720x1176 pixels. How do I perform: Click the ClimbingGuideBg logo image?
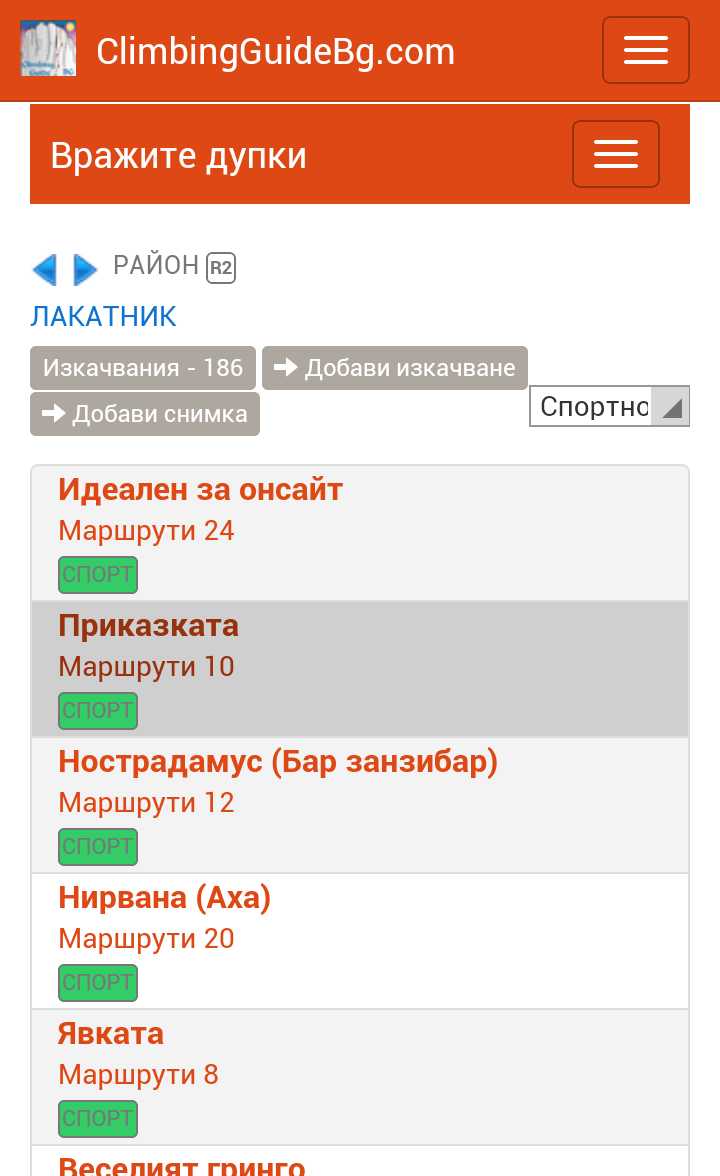(48, 49)
